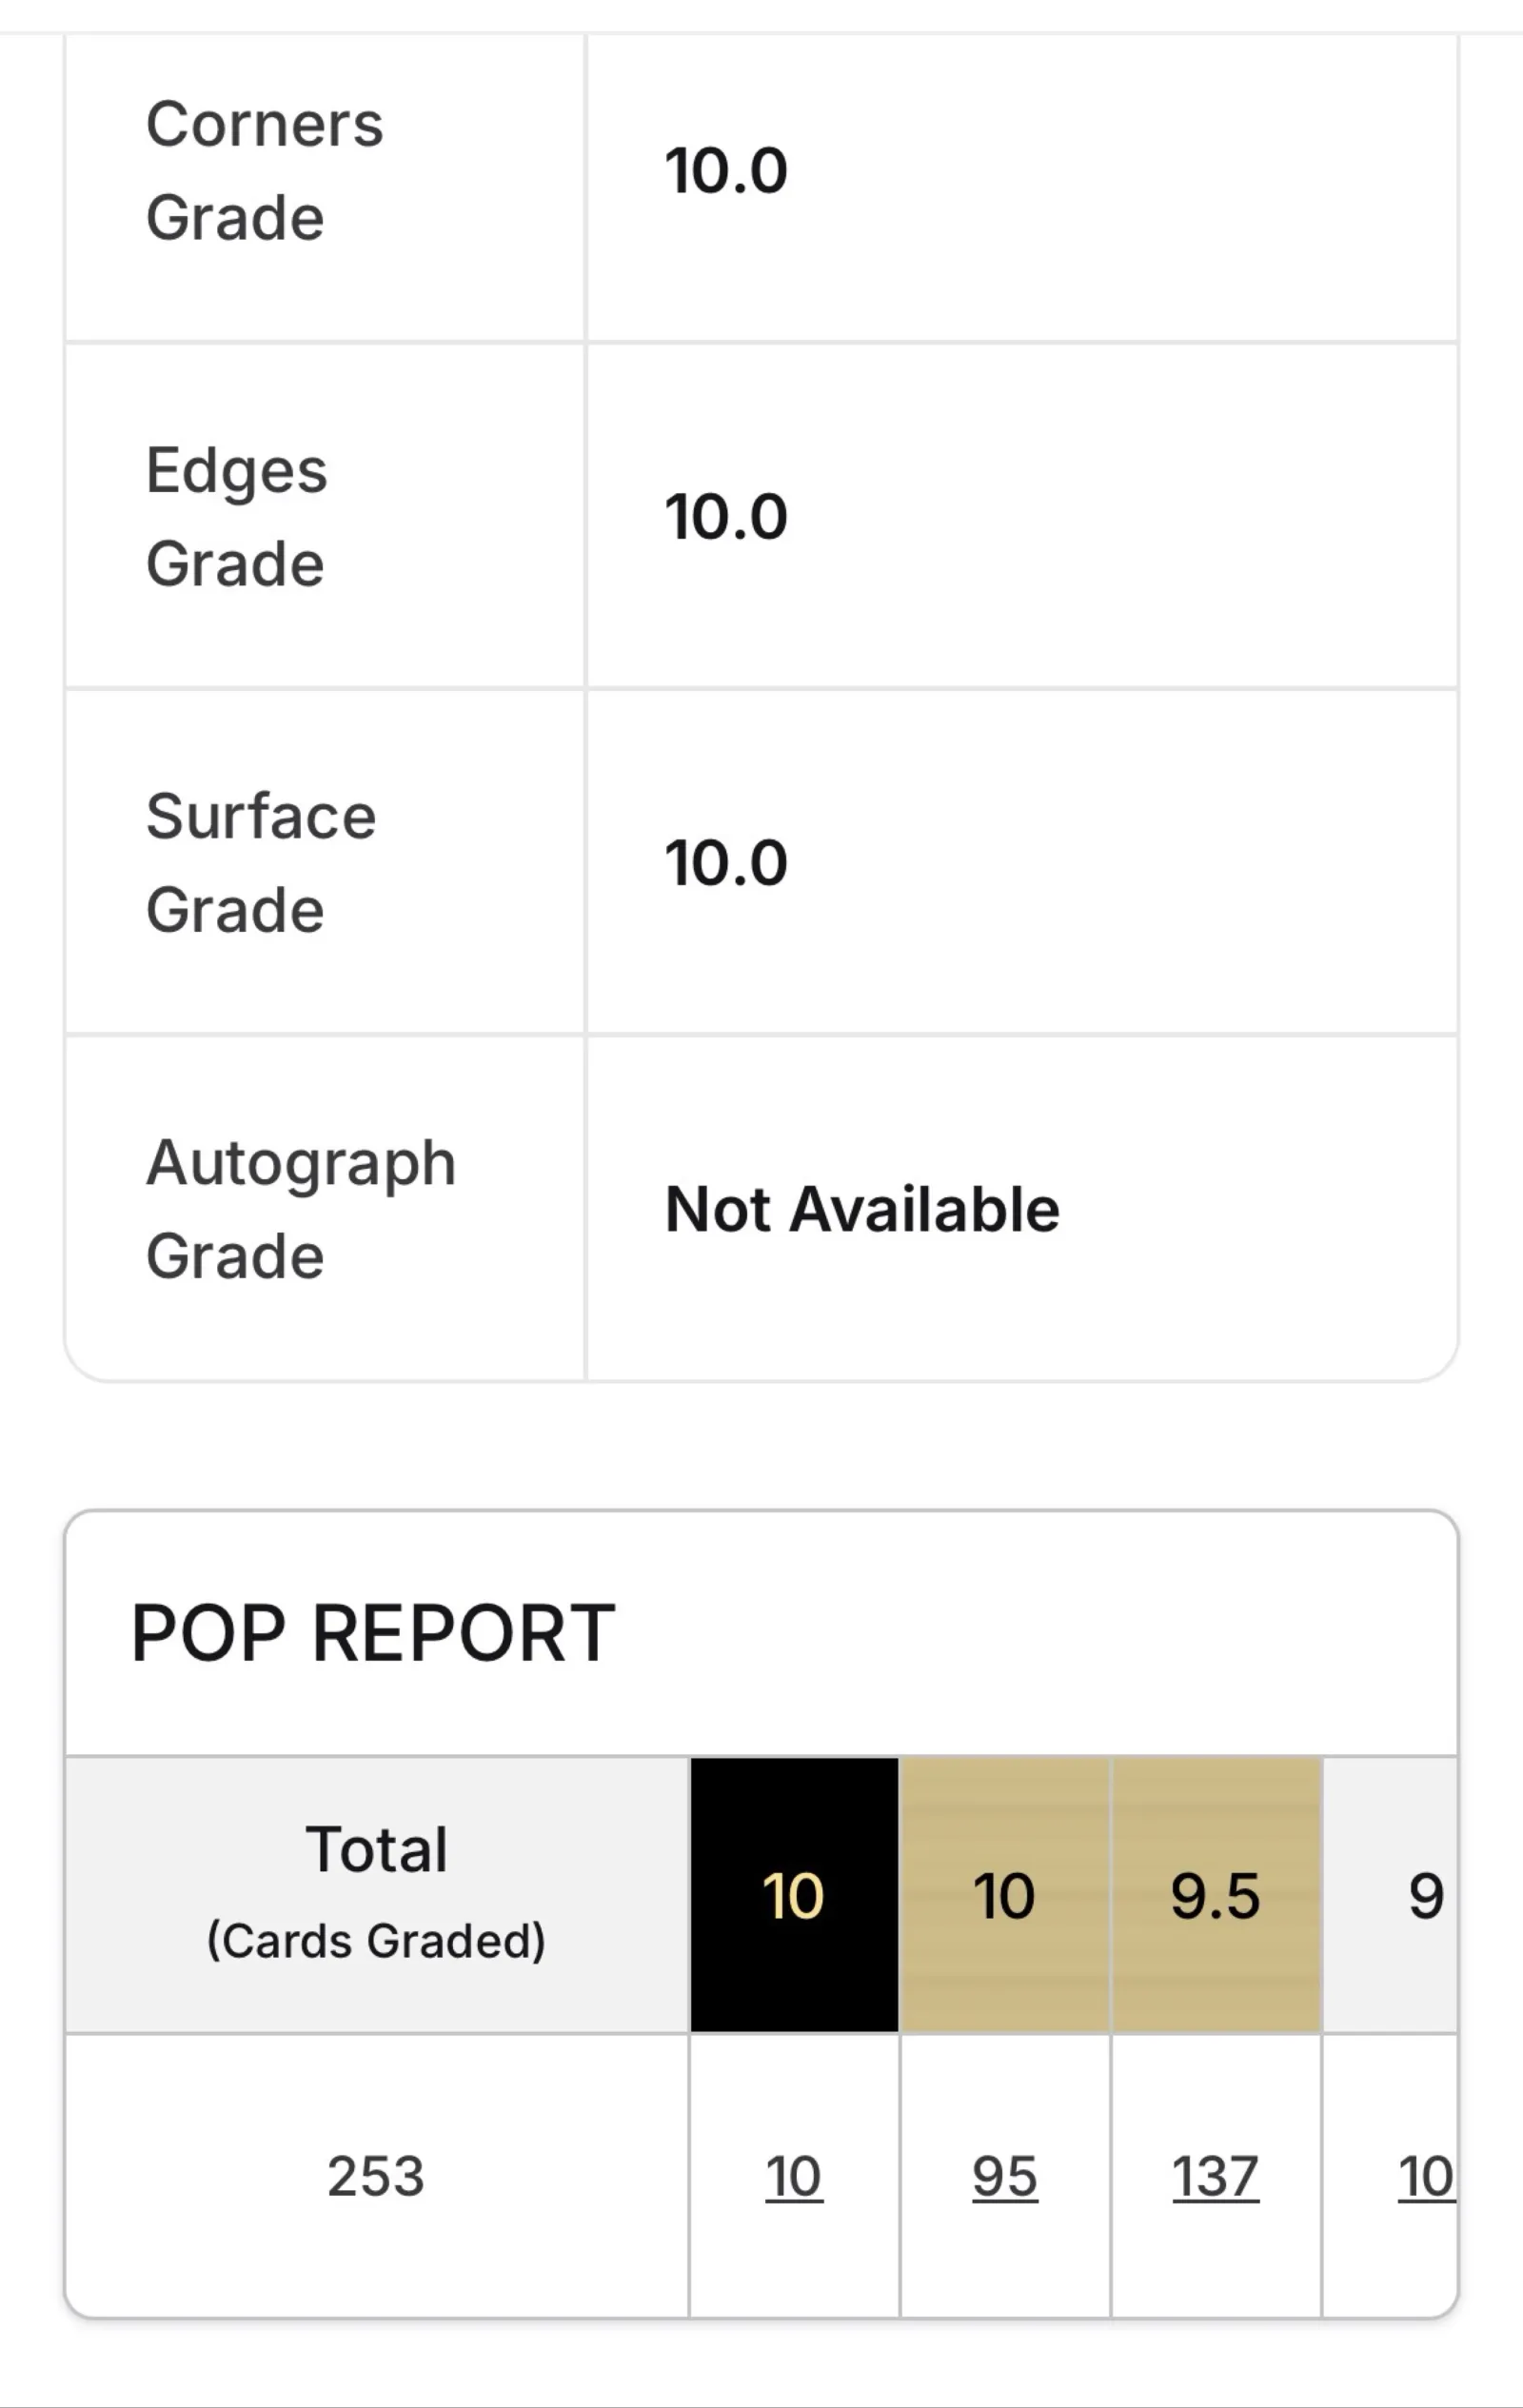The image size is (1523, 2408).
Task: Select the gold 9.5 grade column header
Action: click(x=1215, y=1895)
